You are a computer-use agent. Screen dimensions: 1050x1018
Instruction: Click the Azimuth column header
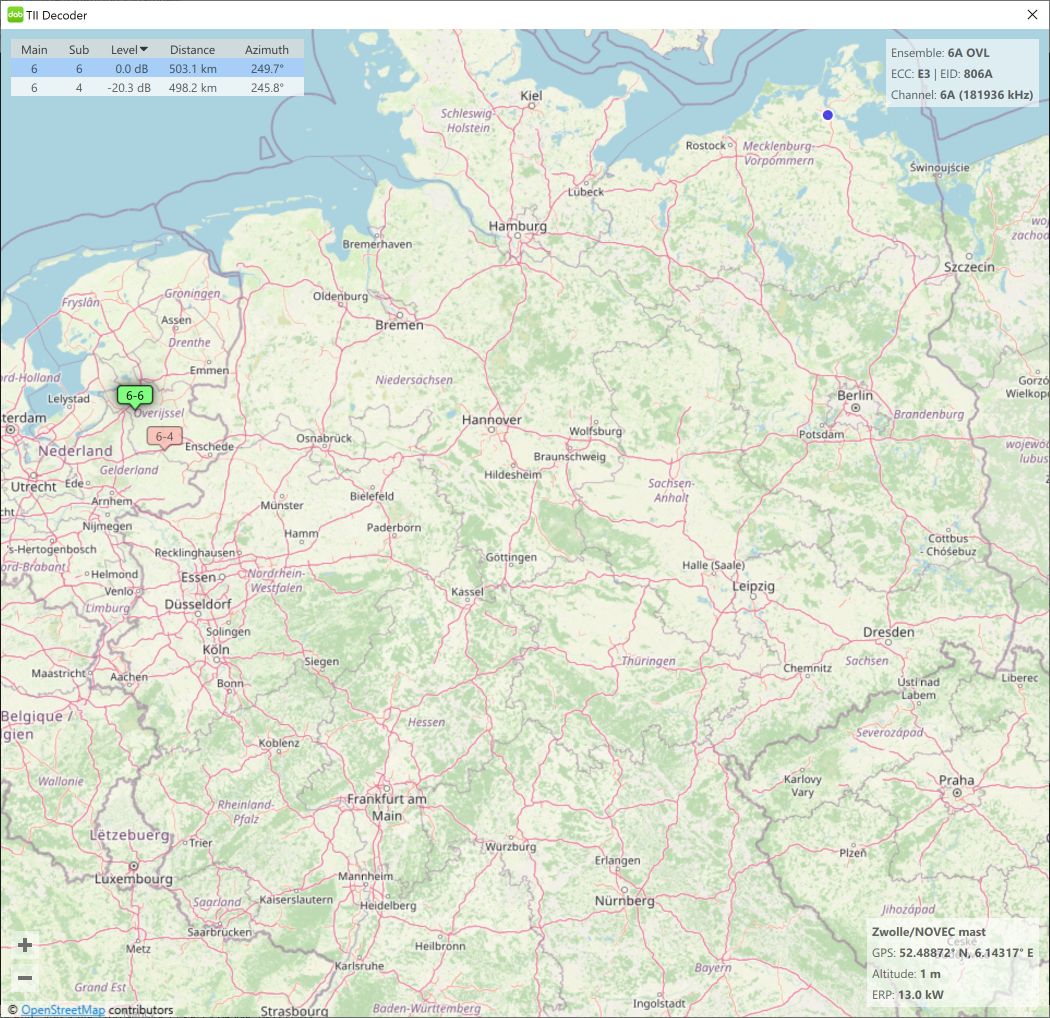point(266,49)
